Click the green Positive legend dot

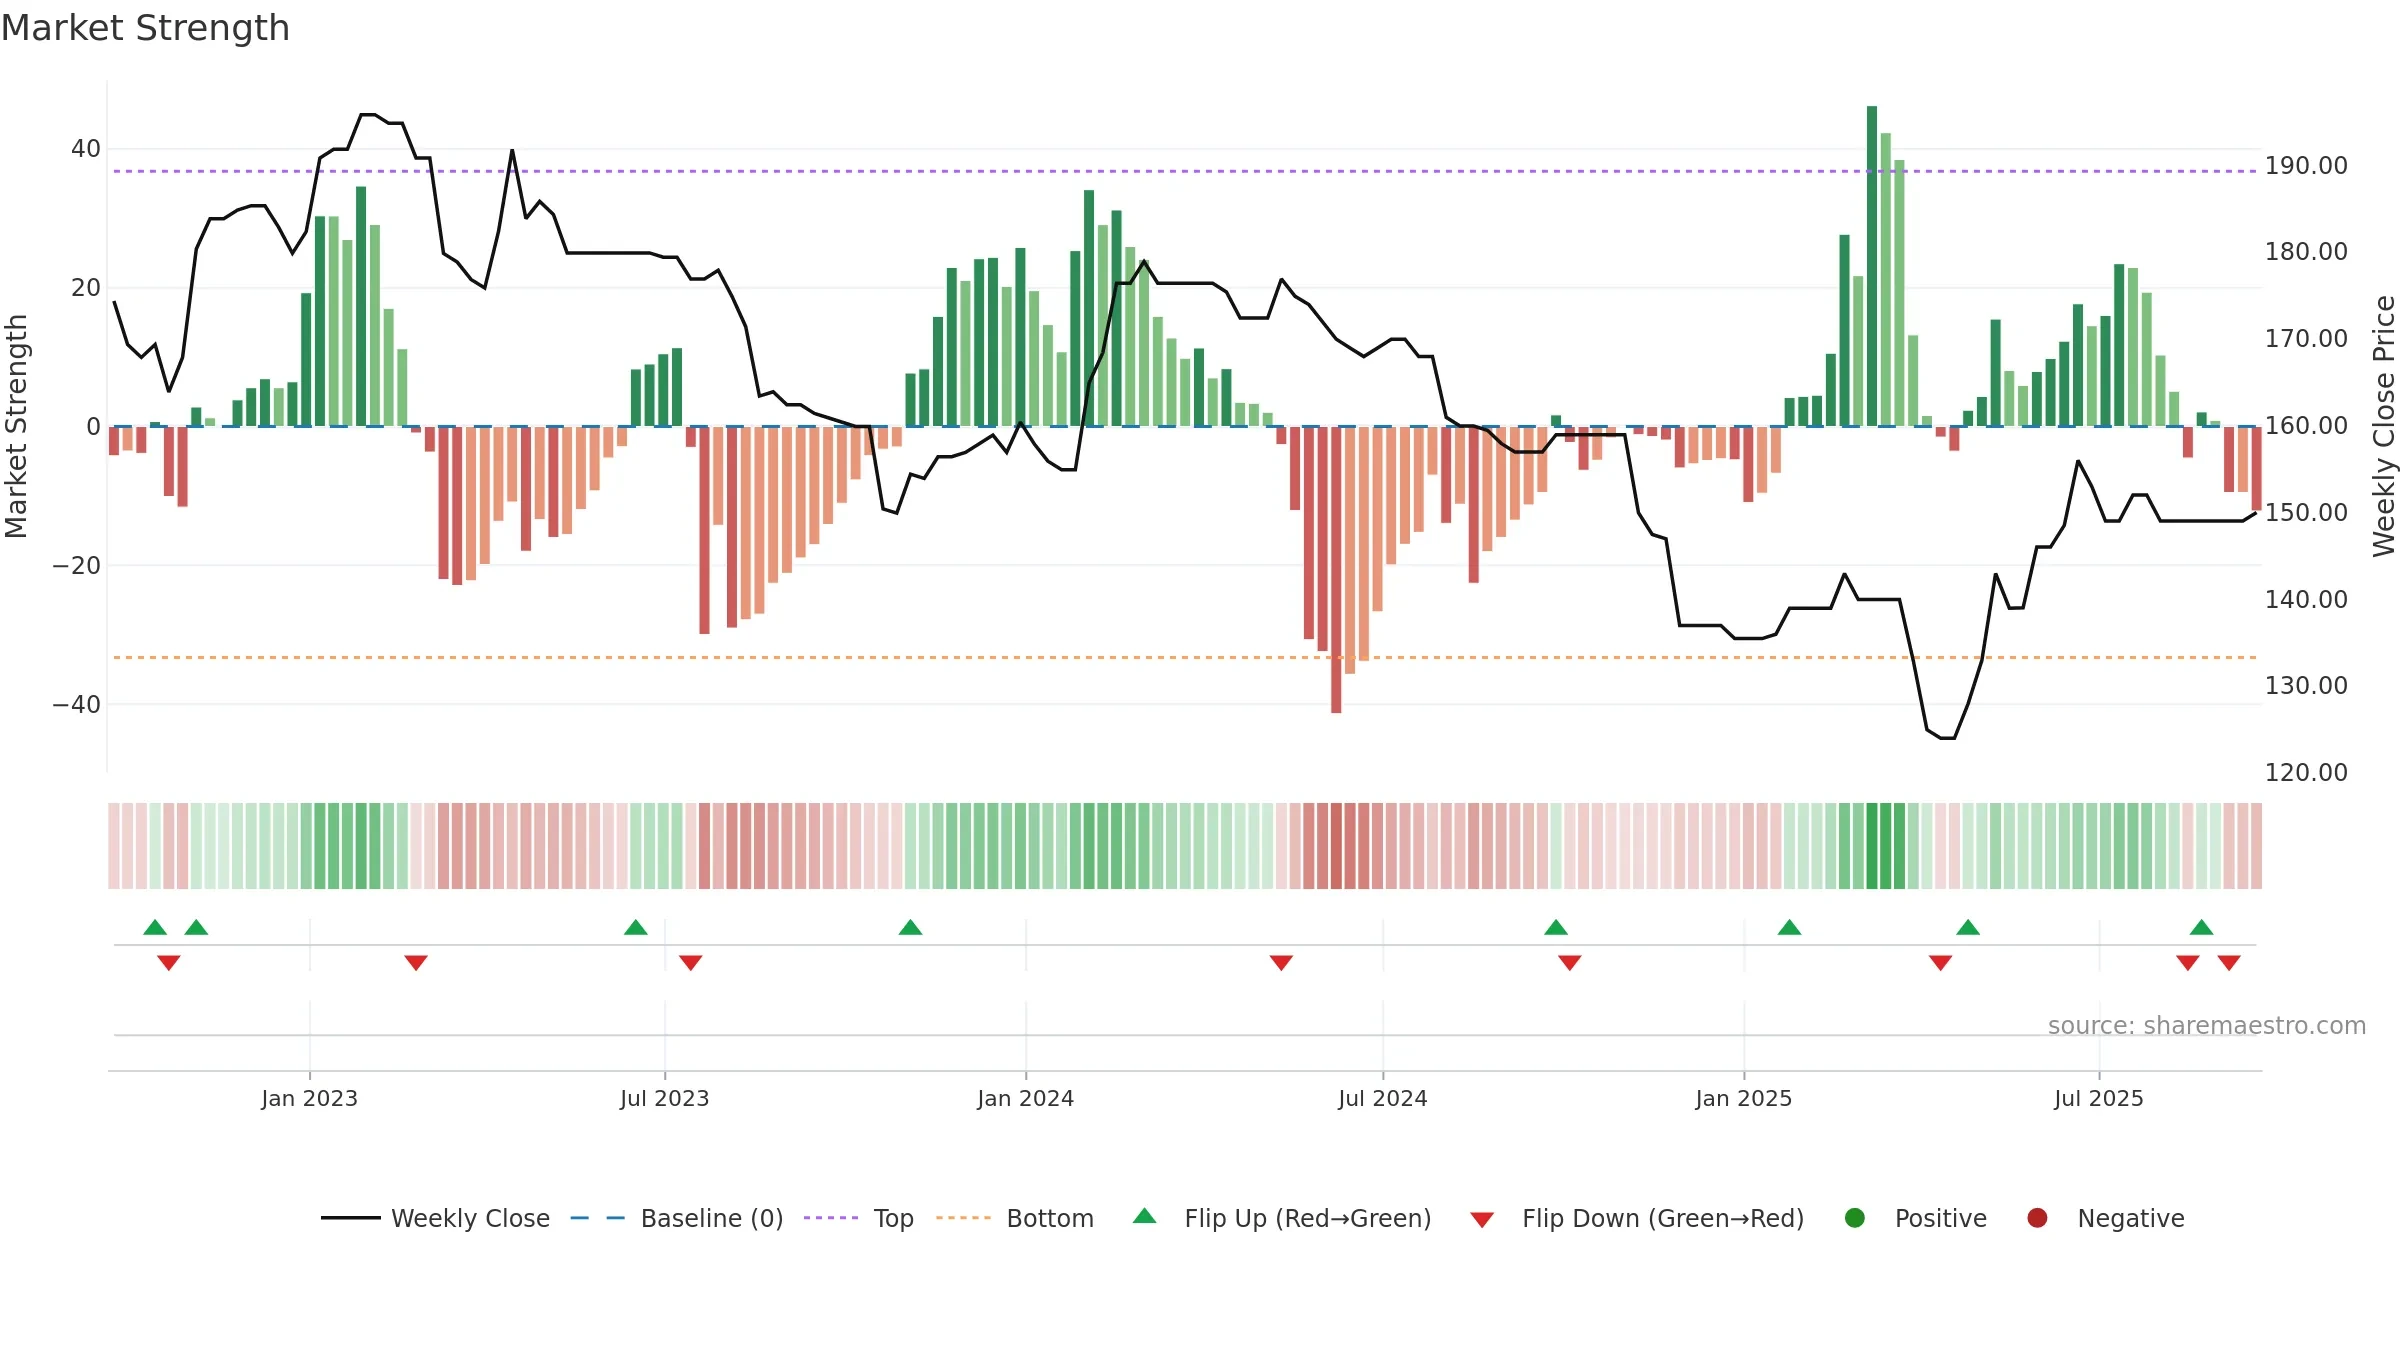(1855, 1218)
